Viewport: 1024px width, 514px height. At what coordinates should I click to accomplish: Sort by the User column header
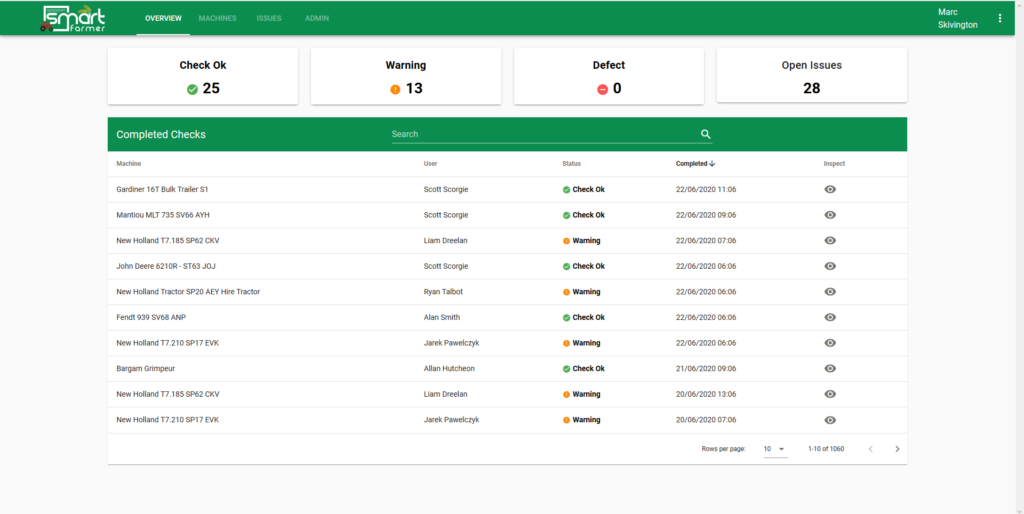430,164
